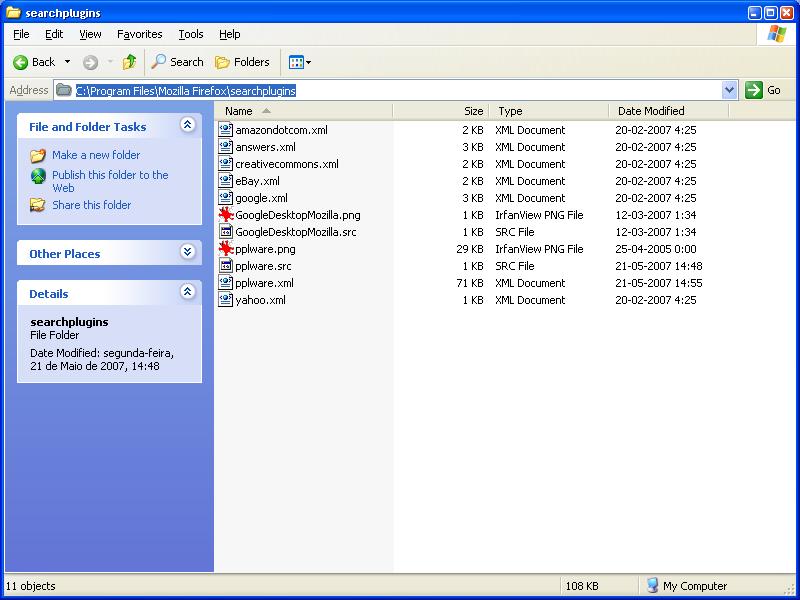Screen dimensions: 800x600
Task: Open the Tools menu
Action: 191,34
